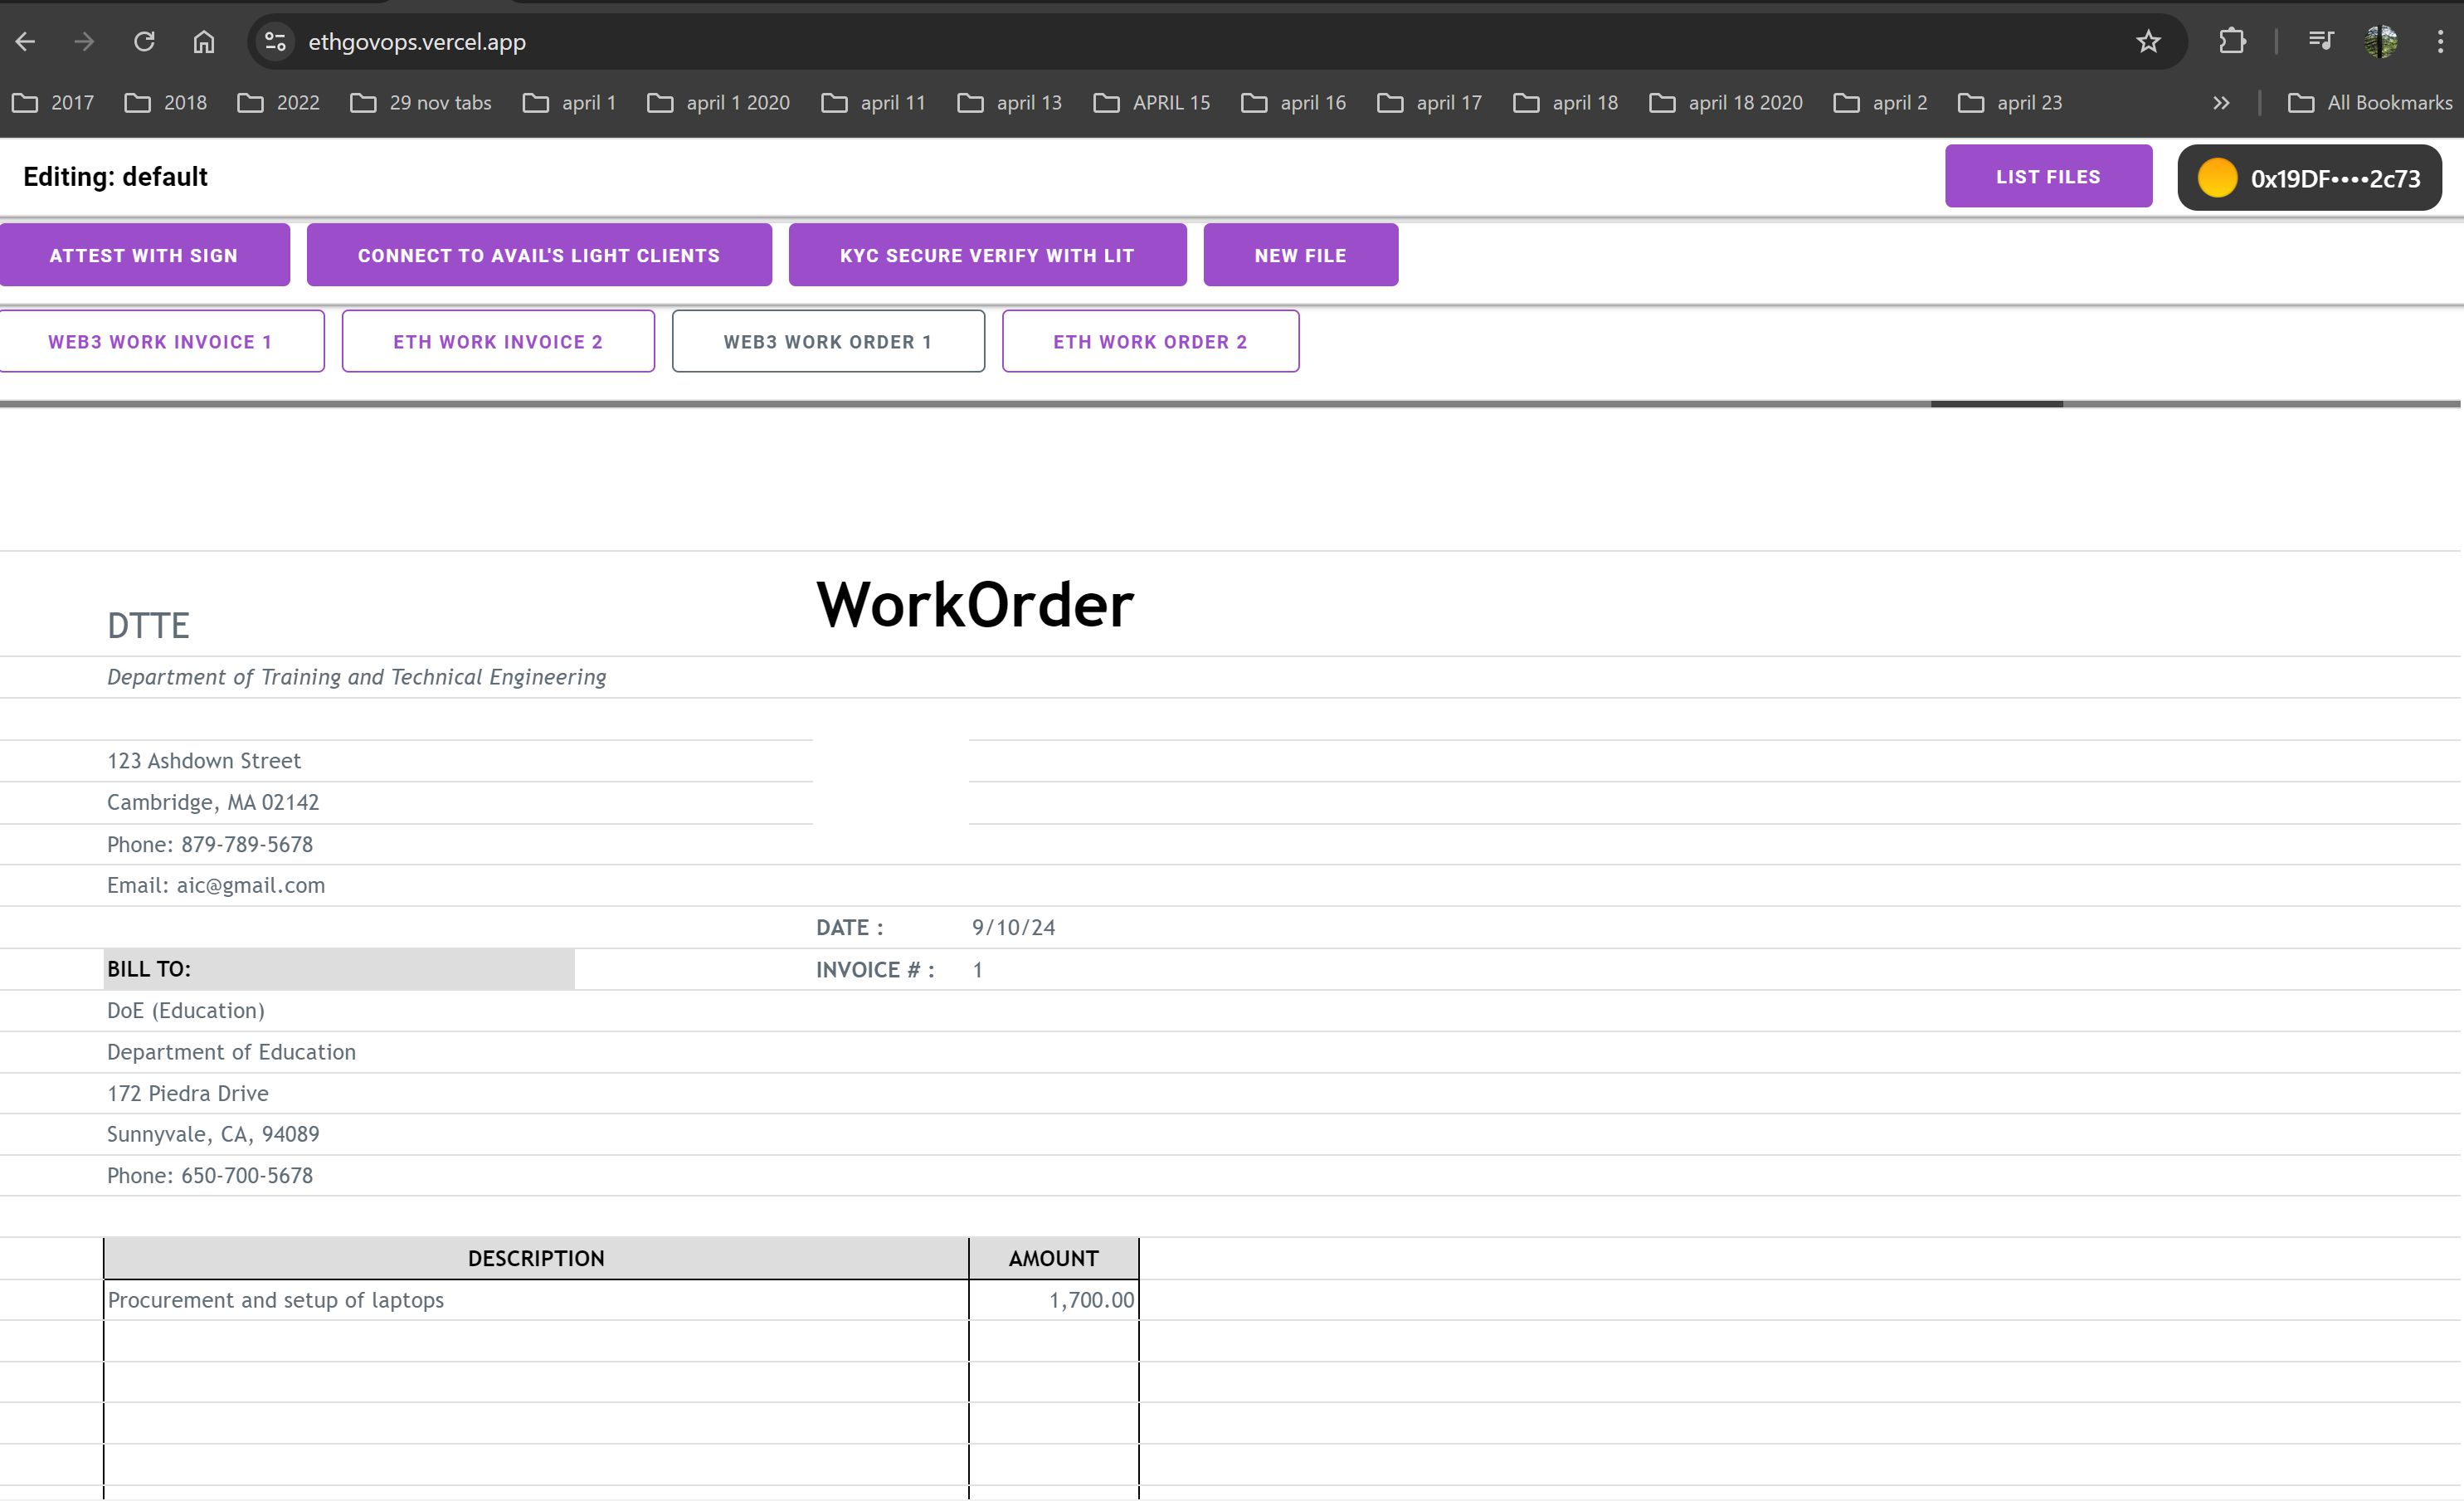Click the List Files button
2464x1501 pixels.
click(x=2048, y=176)
